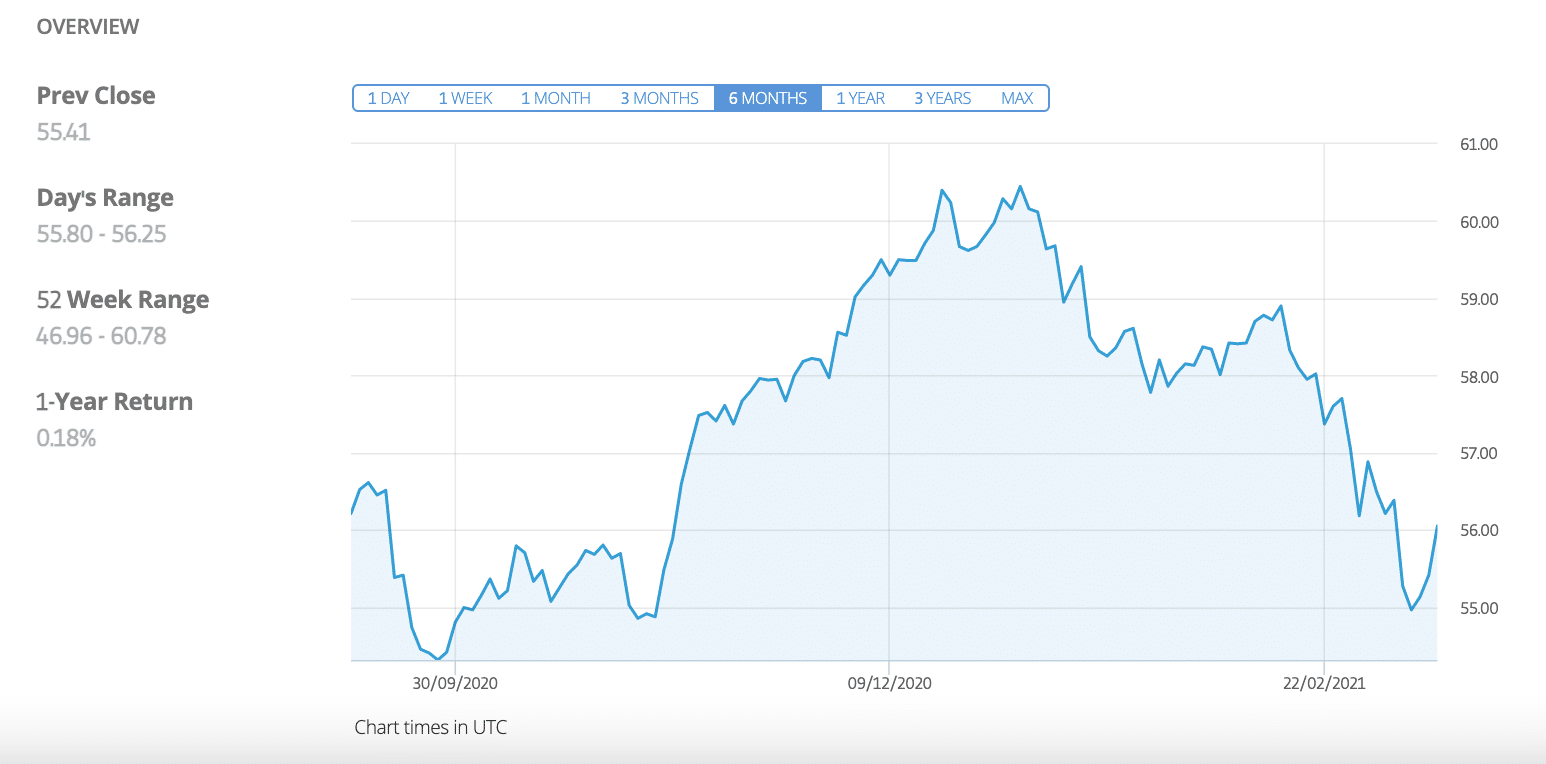Click the 56.00 price axis label
Image resolution: width=1546 pixels, height=764 pixels.
[x=1479, y=531]
